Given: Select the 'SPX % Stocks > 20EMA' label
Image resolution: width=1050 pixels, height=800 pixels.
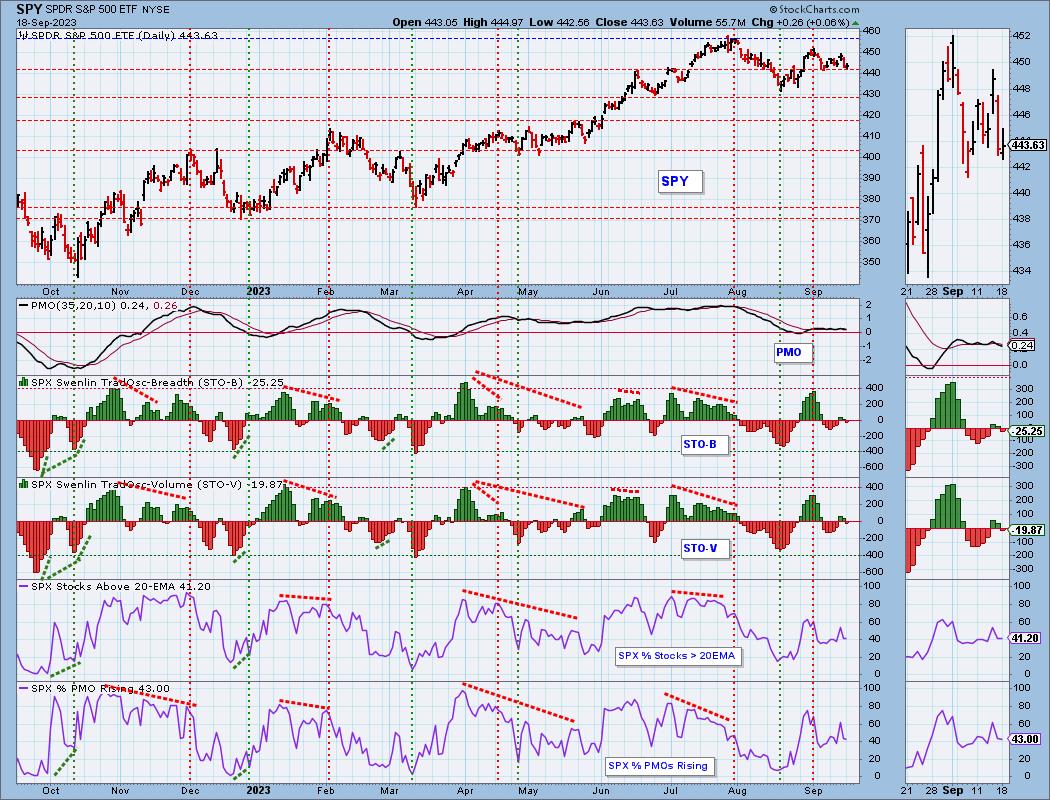Looking at the screenshot, I should click(x=678, y=655).
